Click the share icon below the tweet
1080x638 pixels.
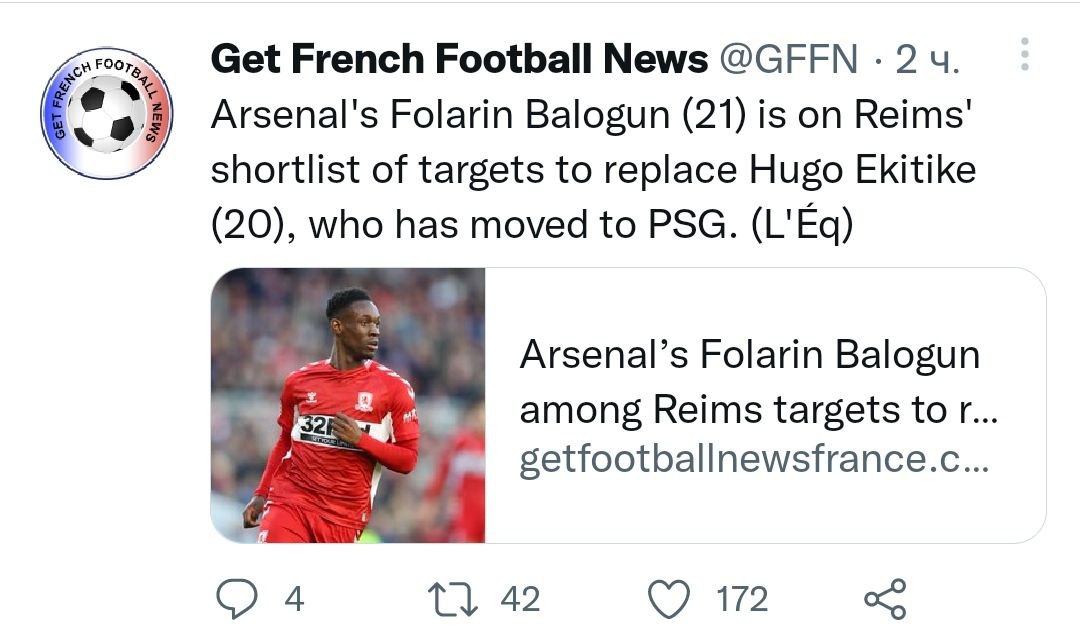pos(884,598)
